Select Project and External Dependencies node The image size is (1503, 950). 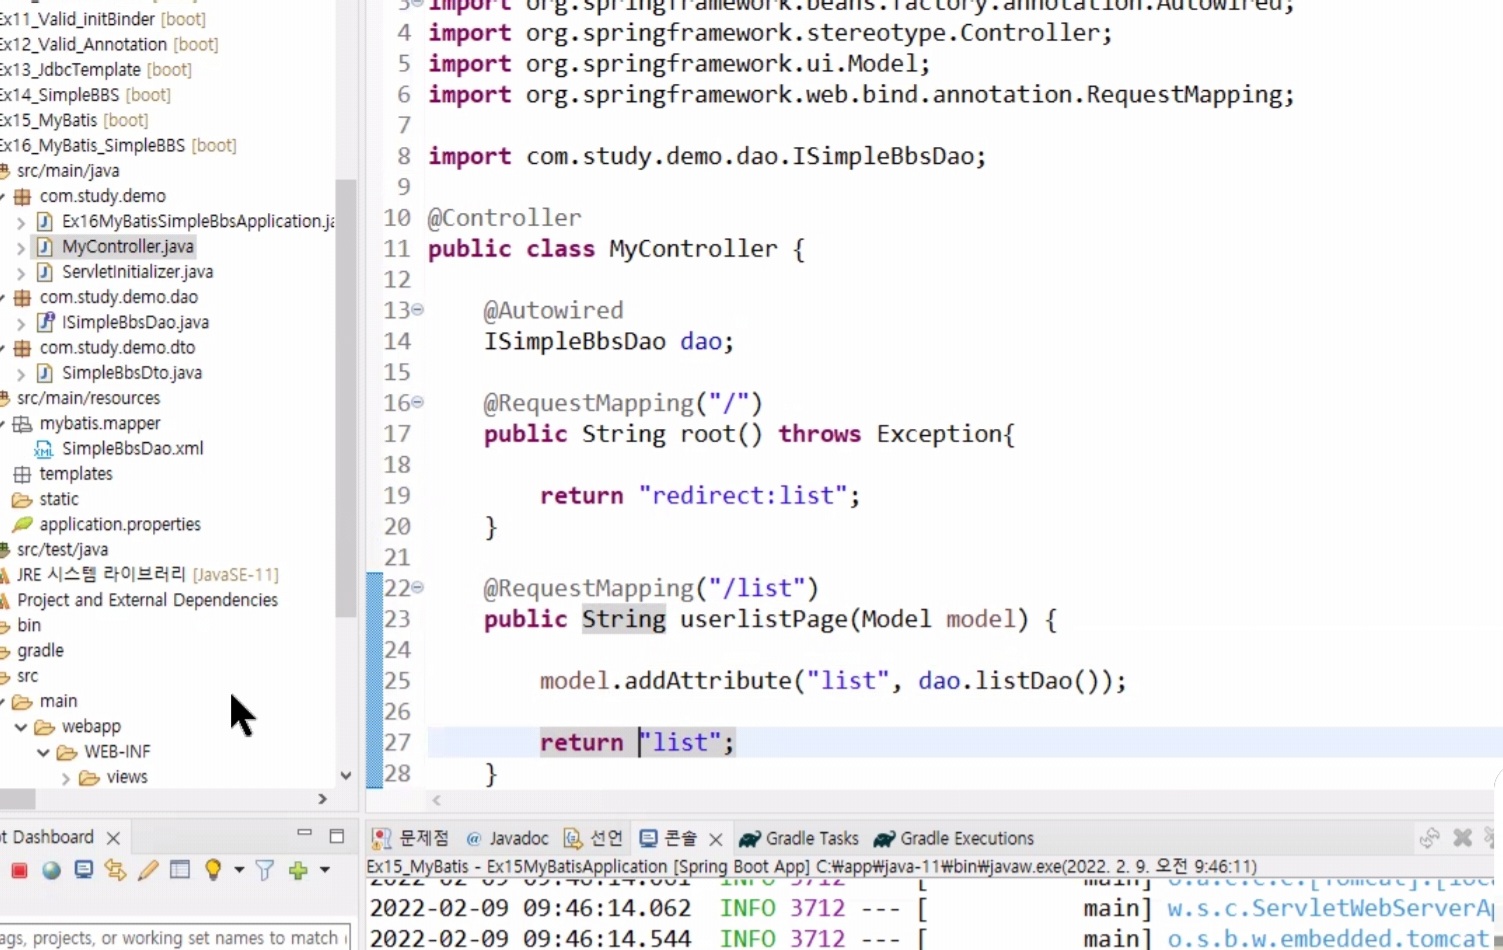pyautogui.click(x=147, y=600)
